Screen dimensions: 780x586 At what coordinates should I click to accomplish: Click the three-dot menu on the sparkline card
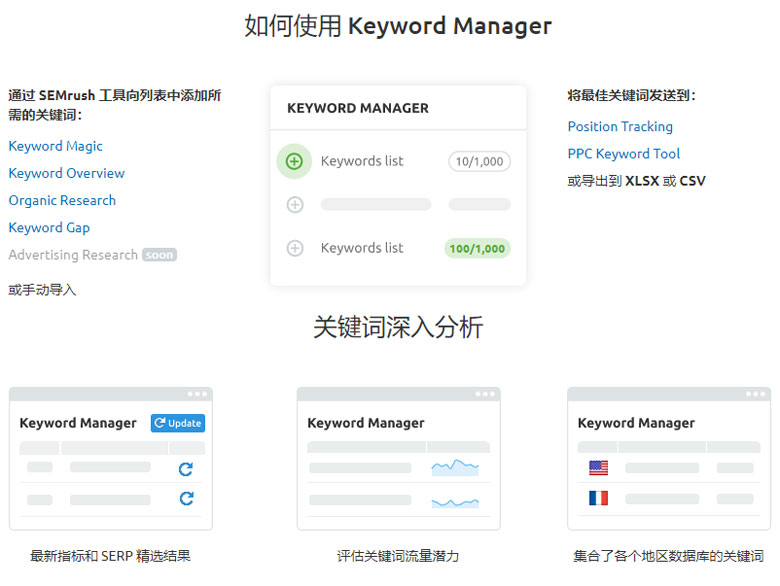(x=485, y=394)
